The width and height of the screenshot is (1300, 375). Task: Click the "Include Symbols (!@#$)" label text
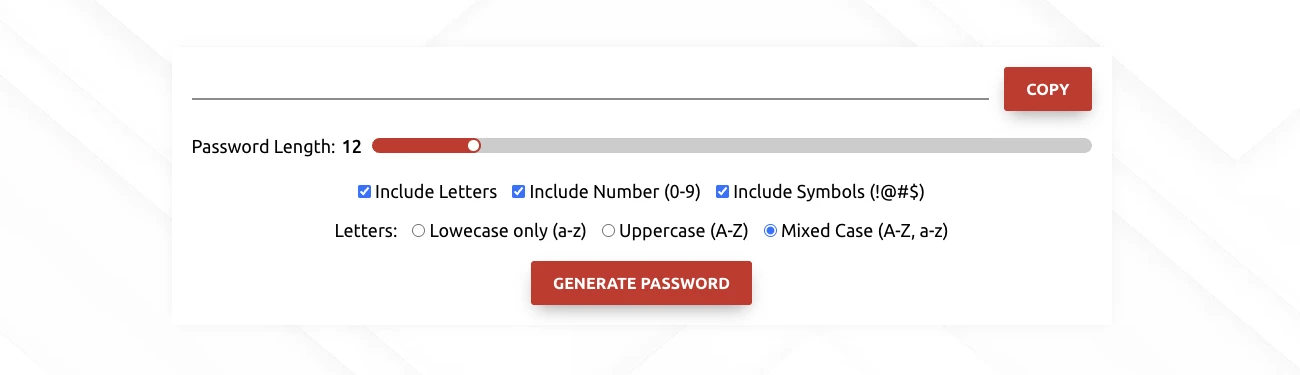[836, 191]
